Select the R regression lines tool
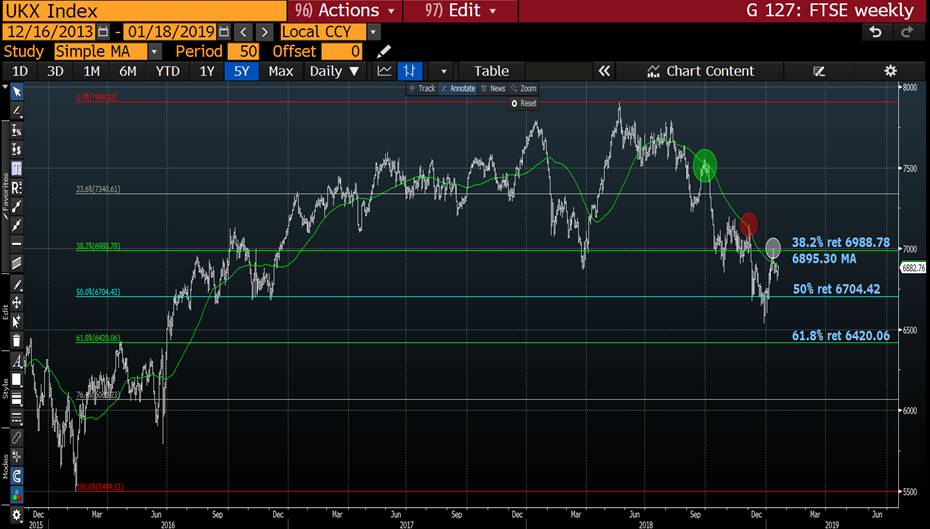The image size is (930, 529). [17, 187]
